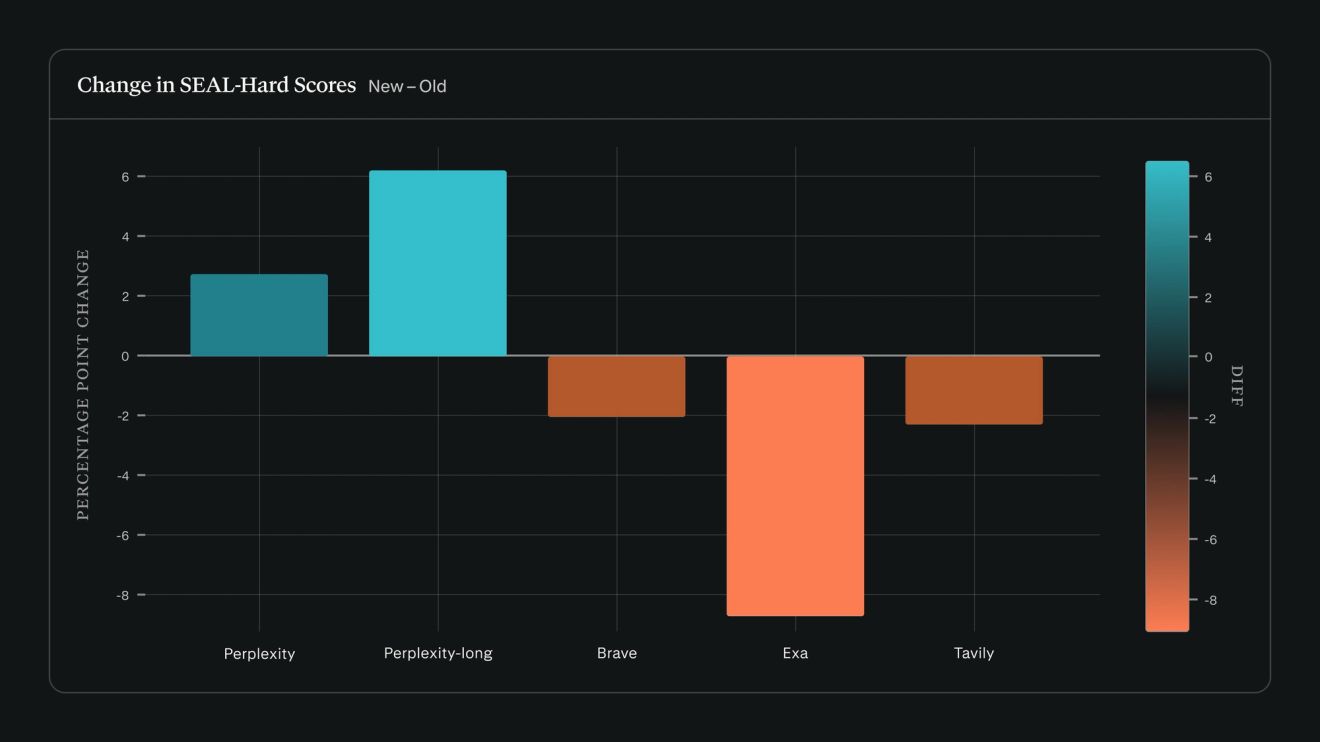1320x742 pixels.
Task: Click the chart title Change in SEAL-Hard Scores
Action: (x=216, y=85)
